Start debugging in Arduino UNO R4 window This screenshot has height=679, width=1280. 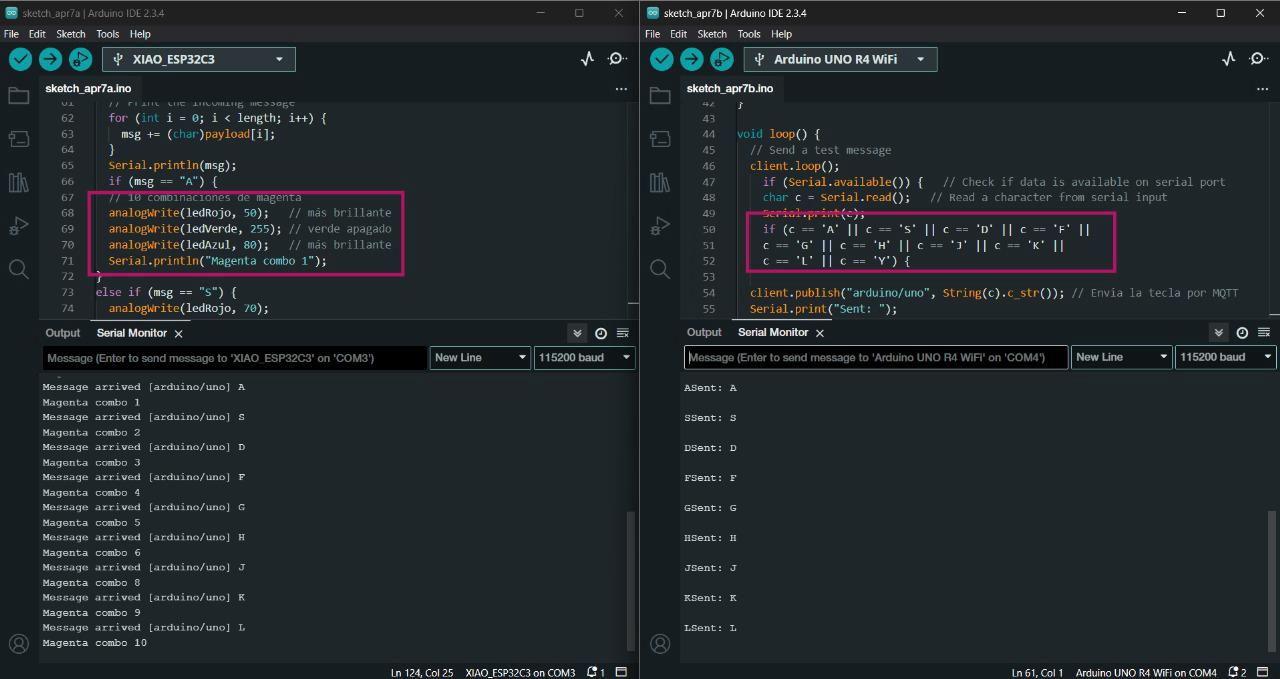721,59
